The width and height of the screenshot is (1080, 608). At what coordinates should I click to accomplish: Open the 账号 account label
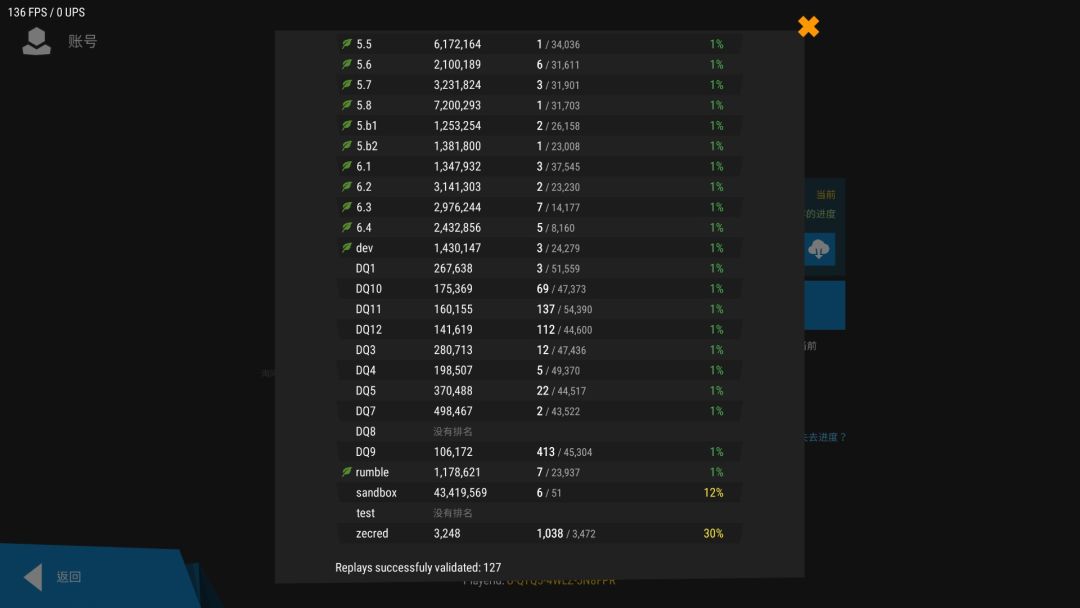coord(83,41)
